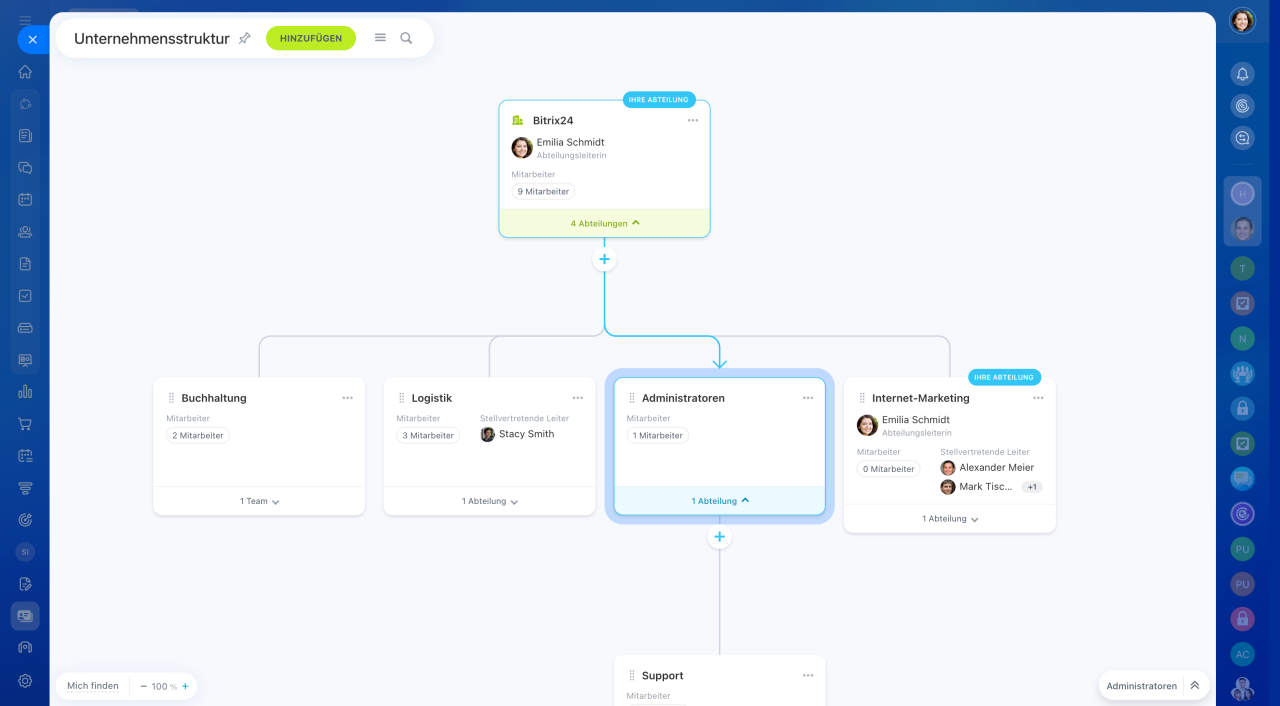Click the green HINZUFÜGEN button
This screenshot has height=706, width=1280.
(x=311, y=38)
